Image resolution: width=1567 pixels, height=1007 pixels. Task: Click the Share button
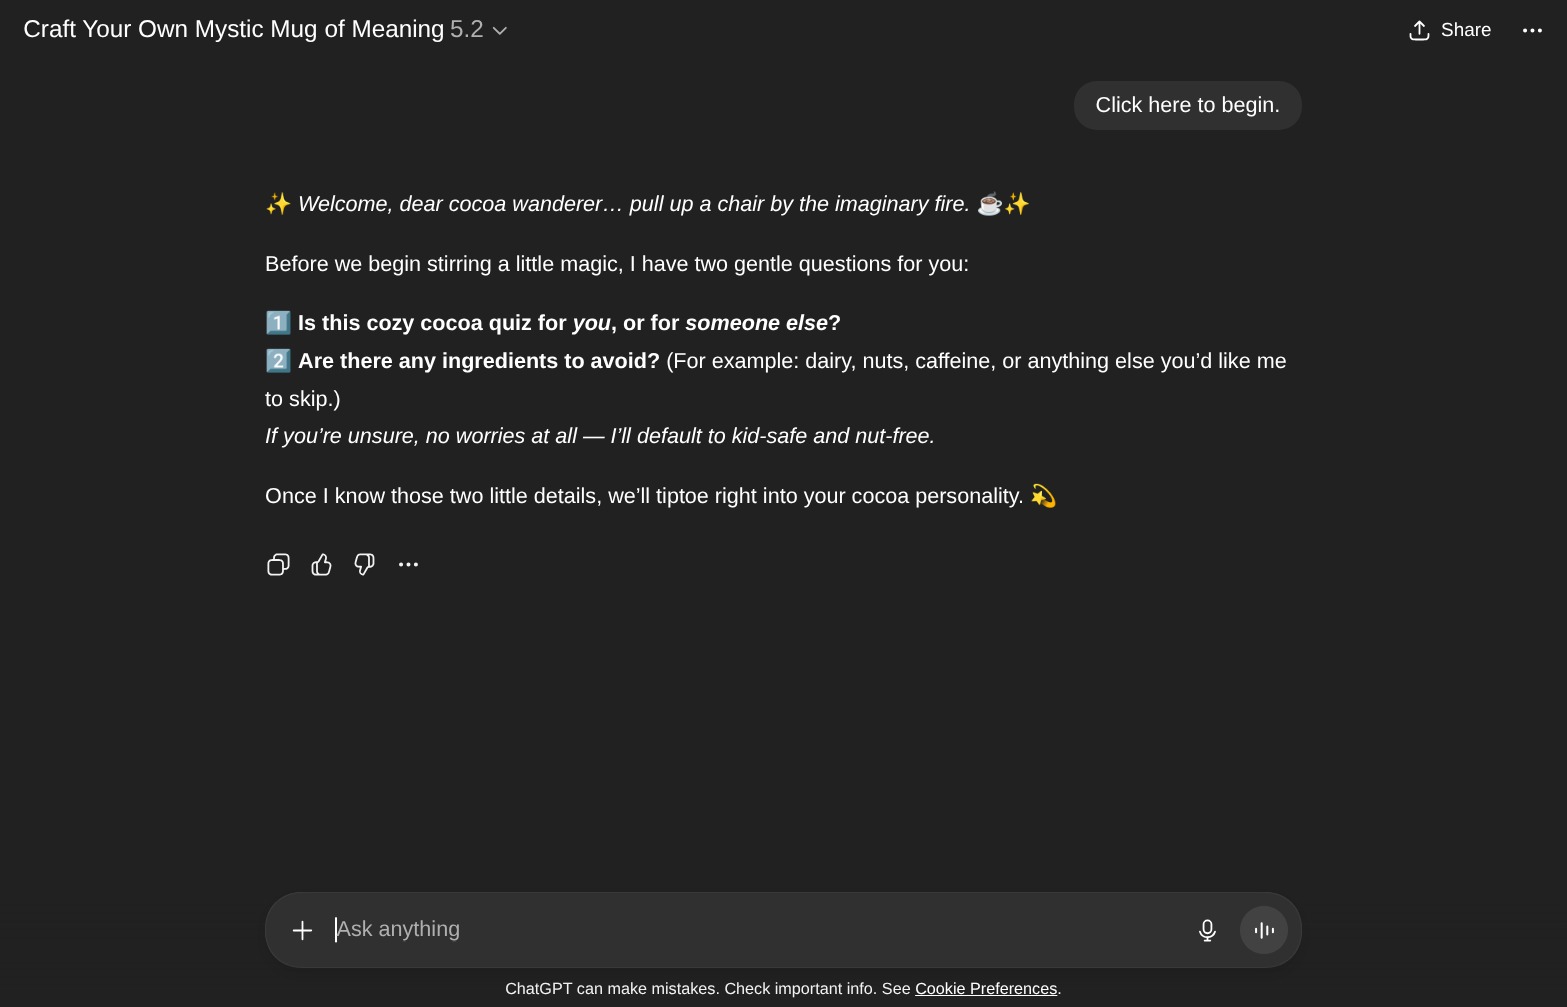coord(1450,31)
